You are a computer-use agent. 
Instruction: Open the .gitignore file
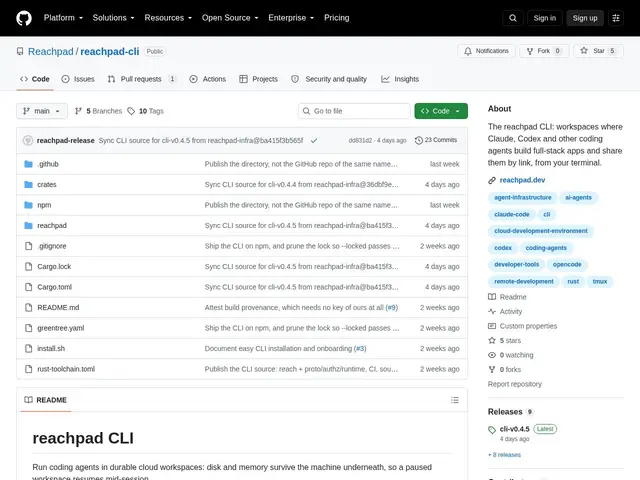click(x=52, y=246)
